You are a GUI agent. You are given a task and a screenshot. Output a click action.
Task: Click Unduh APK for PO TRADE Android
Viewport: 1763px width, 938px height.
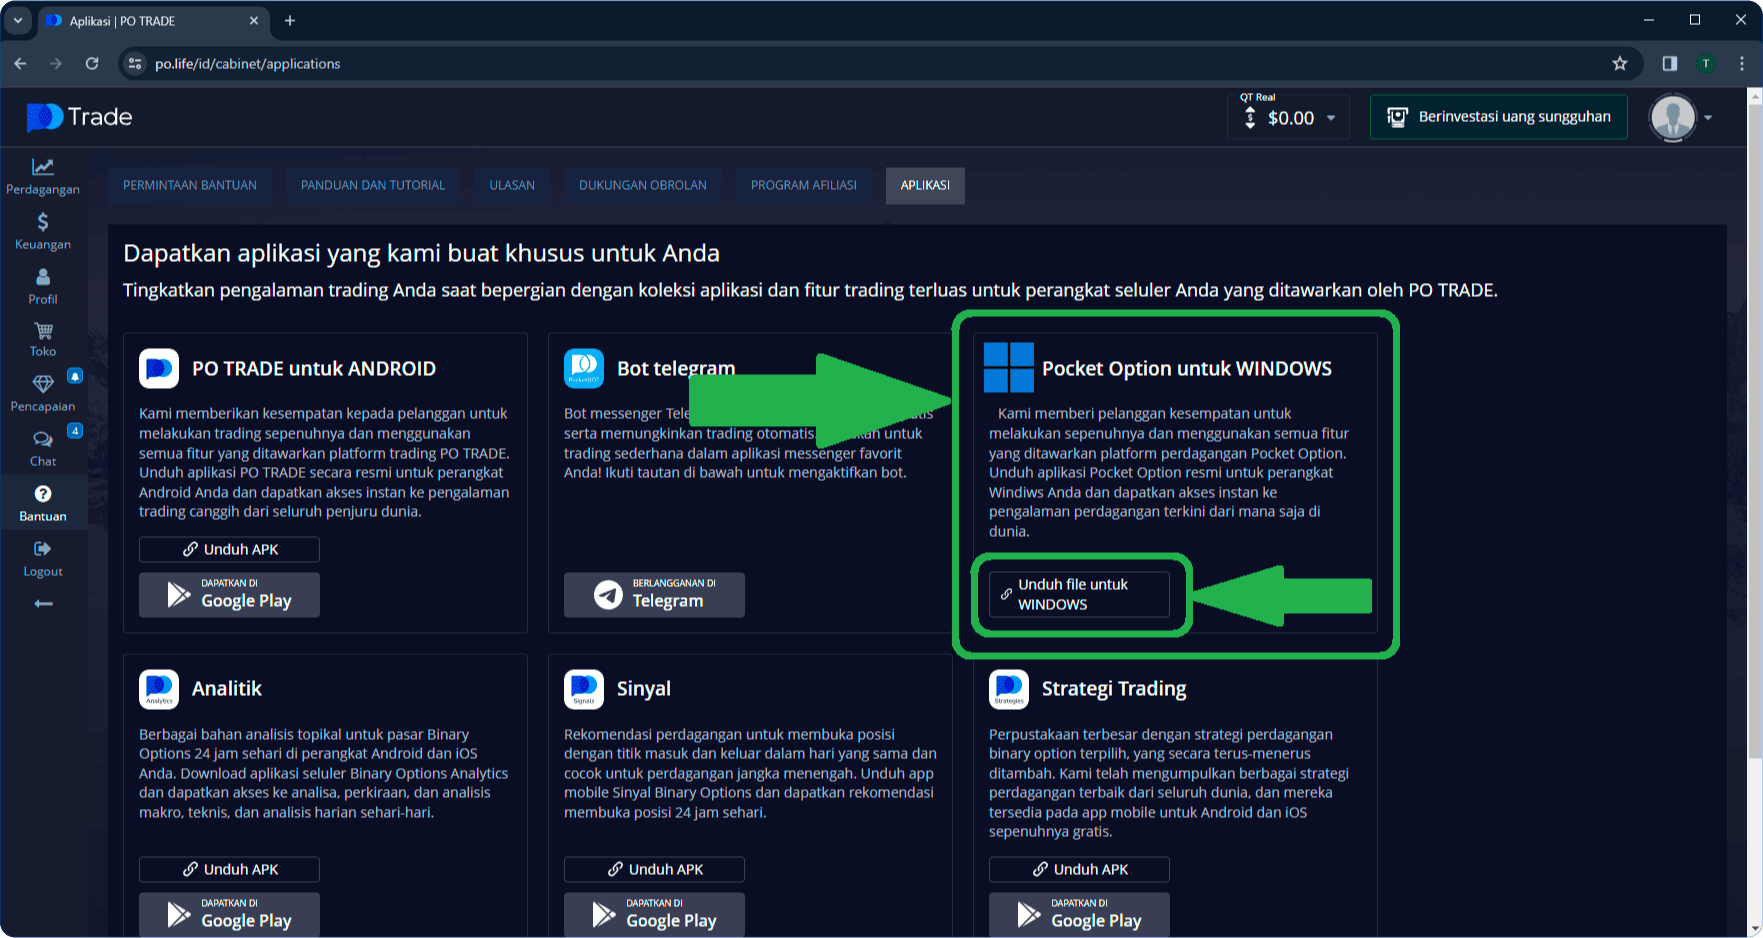(229, 549)
